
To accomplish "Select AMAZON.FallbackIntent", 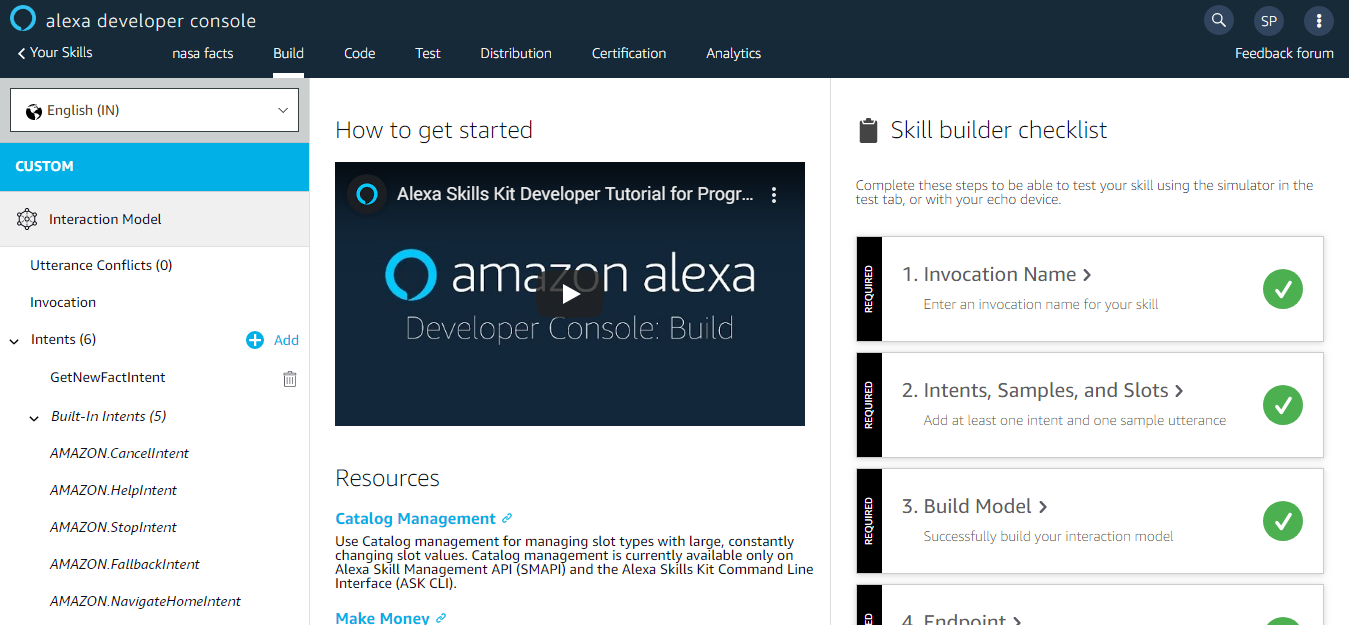I will tap(125, 564).
